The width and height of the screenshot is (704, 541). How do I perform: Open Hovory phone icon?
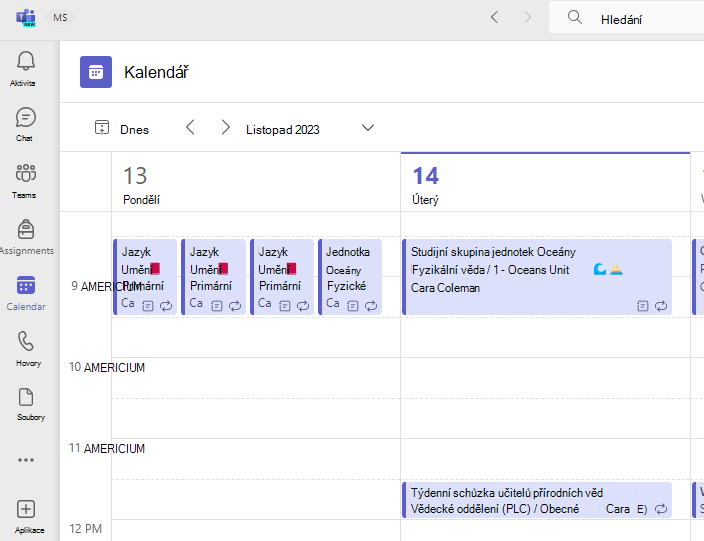26,341
